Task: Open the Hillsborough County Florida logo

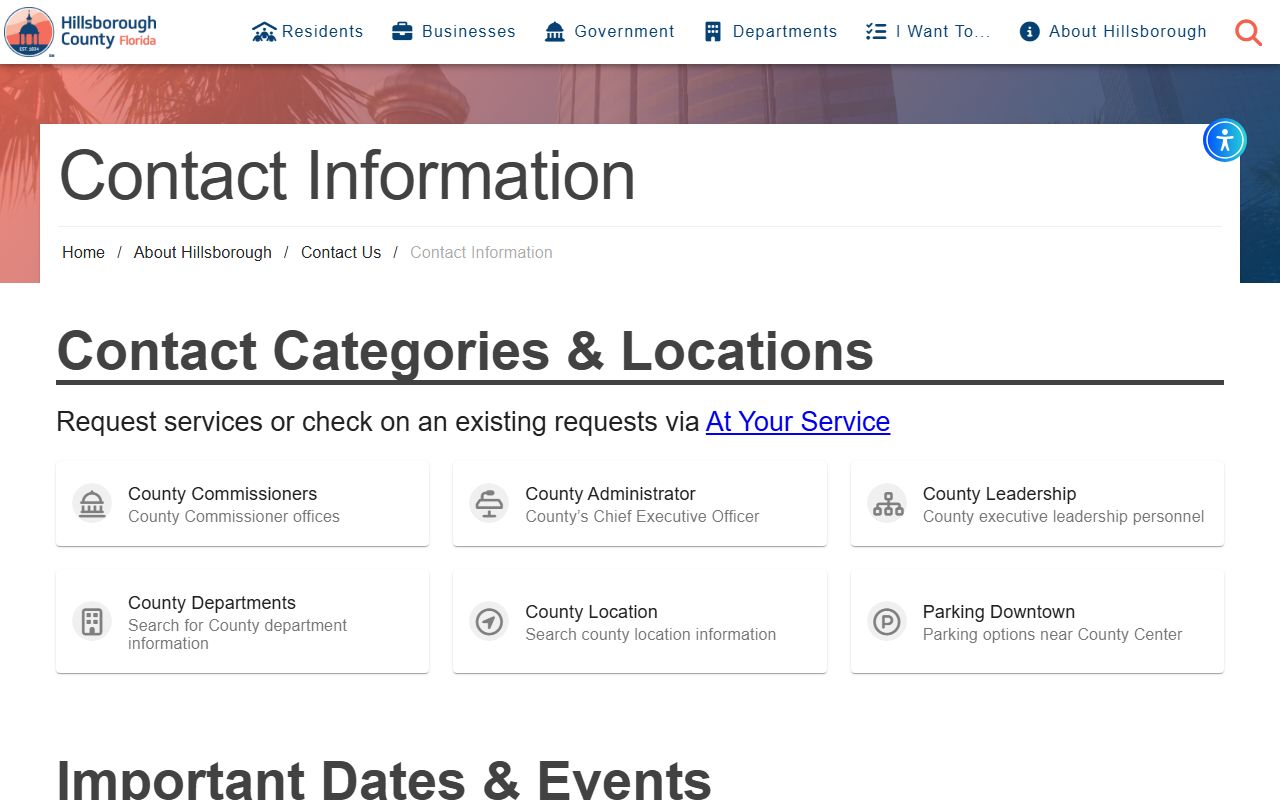Action: click(x=82, y=32)
